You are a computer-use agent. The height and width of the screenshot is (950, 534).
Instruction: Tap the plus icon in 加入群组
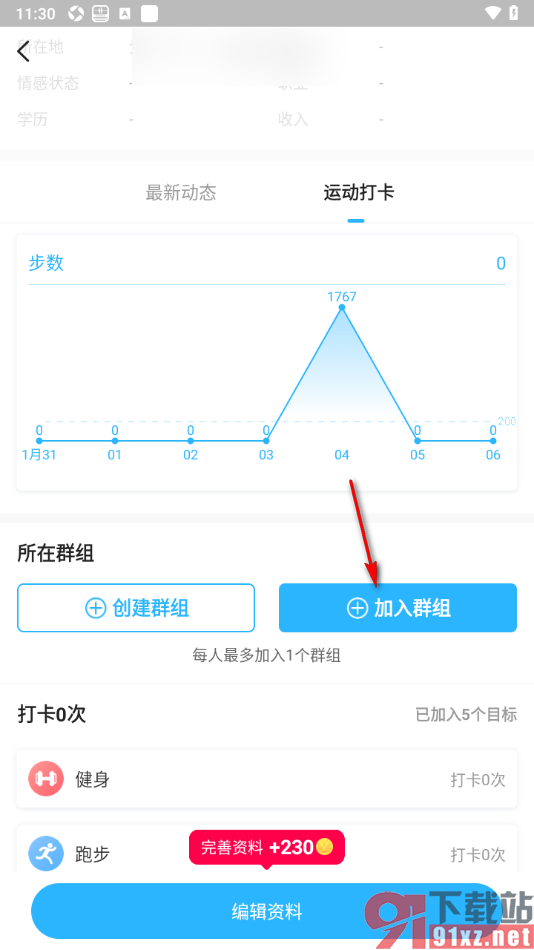(x=357, y=608)
